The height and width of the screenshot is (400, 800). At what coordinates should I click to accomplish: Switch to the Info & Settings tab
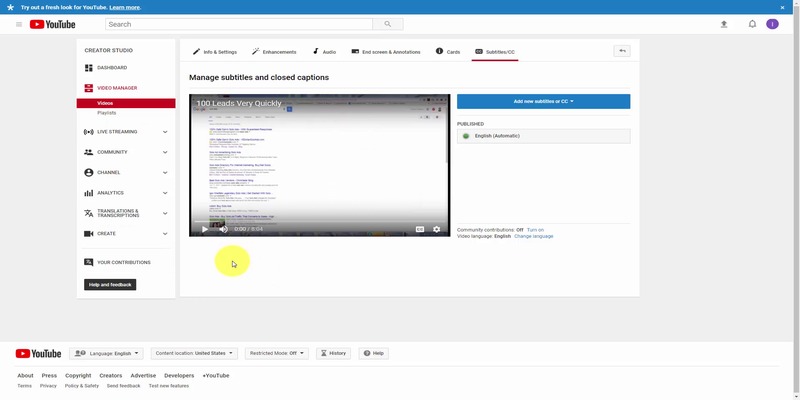click(x=215, y=51)
